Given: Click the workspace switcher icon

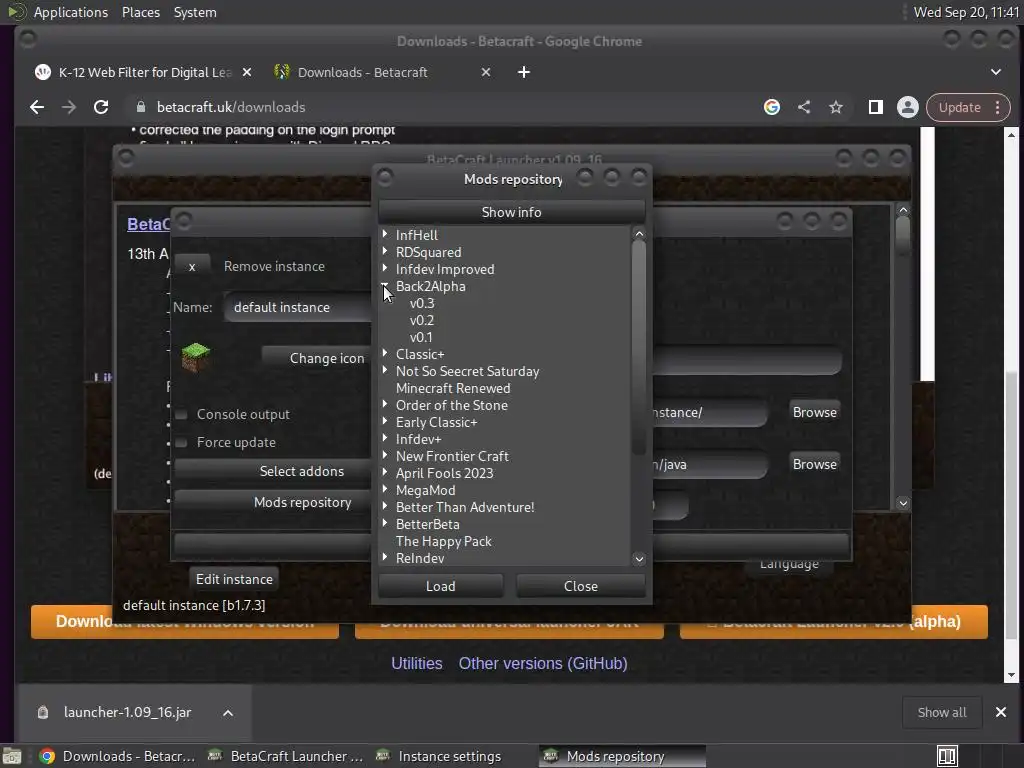Looking at the screenshot, I should pos(948,756).
